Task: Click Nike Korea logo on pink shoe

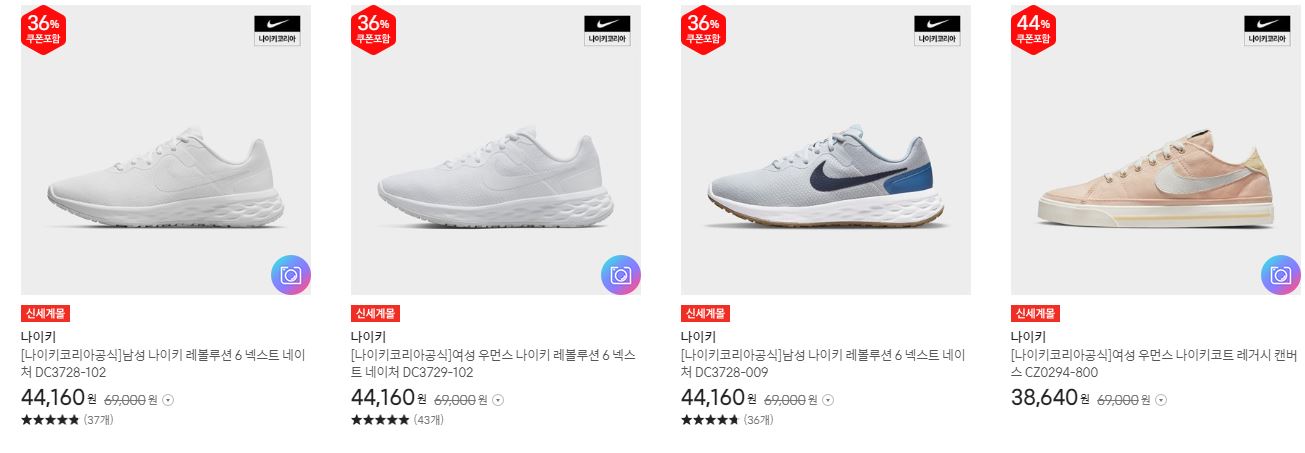Action: [x=1267, y=30]
